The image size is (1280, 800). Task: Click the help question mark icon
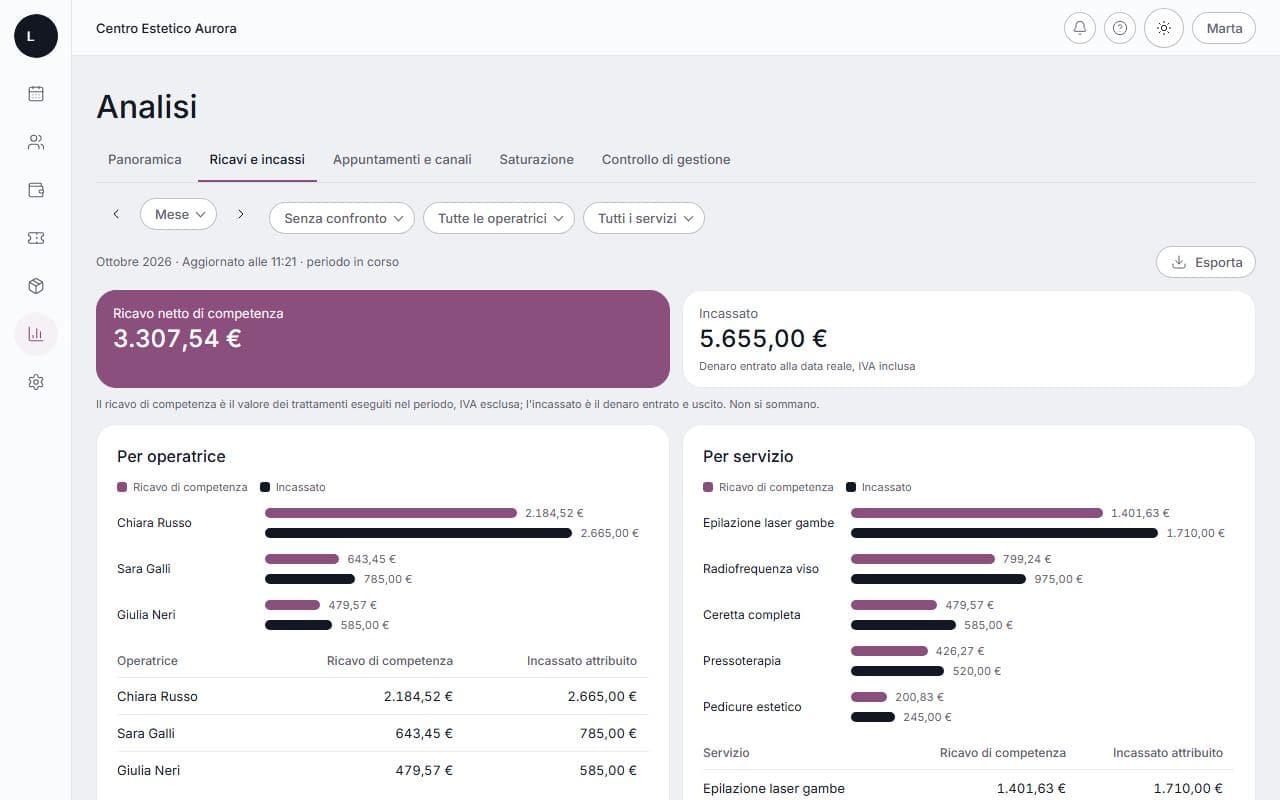[1120, 28]
